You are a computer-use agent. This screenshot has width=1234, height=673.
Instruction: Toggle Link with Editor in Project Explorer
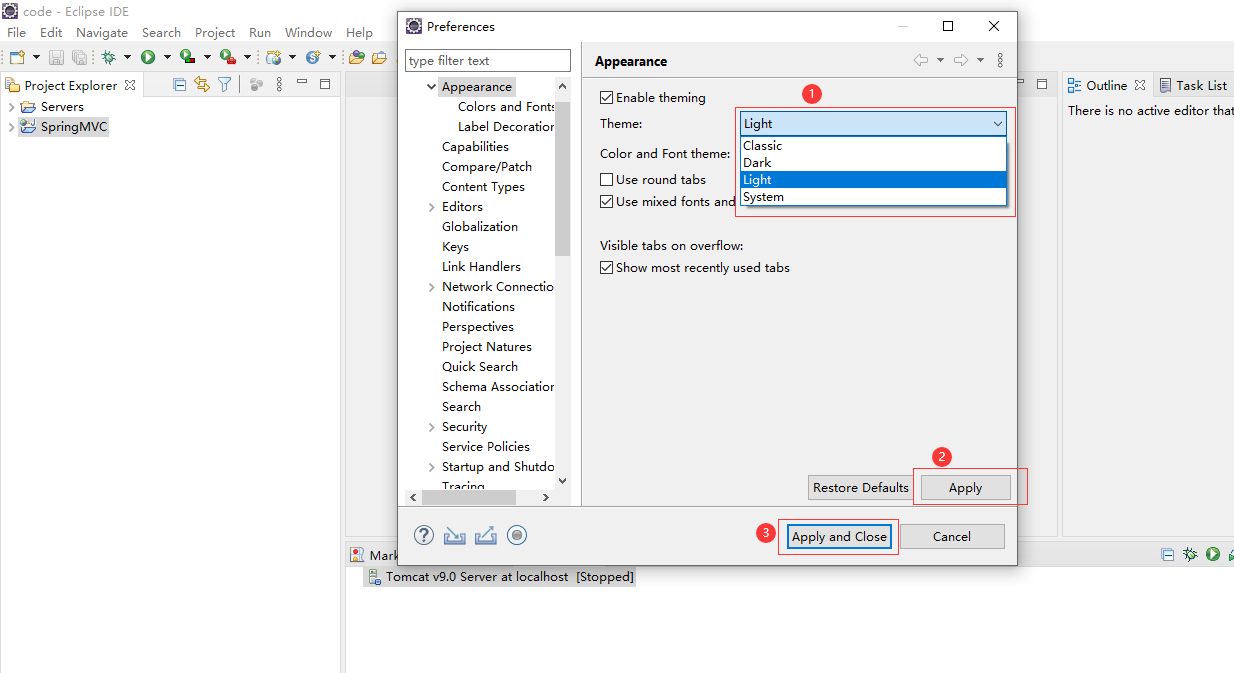point(202,85)
